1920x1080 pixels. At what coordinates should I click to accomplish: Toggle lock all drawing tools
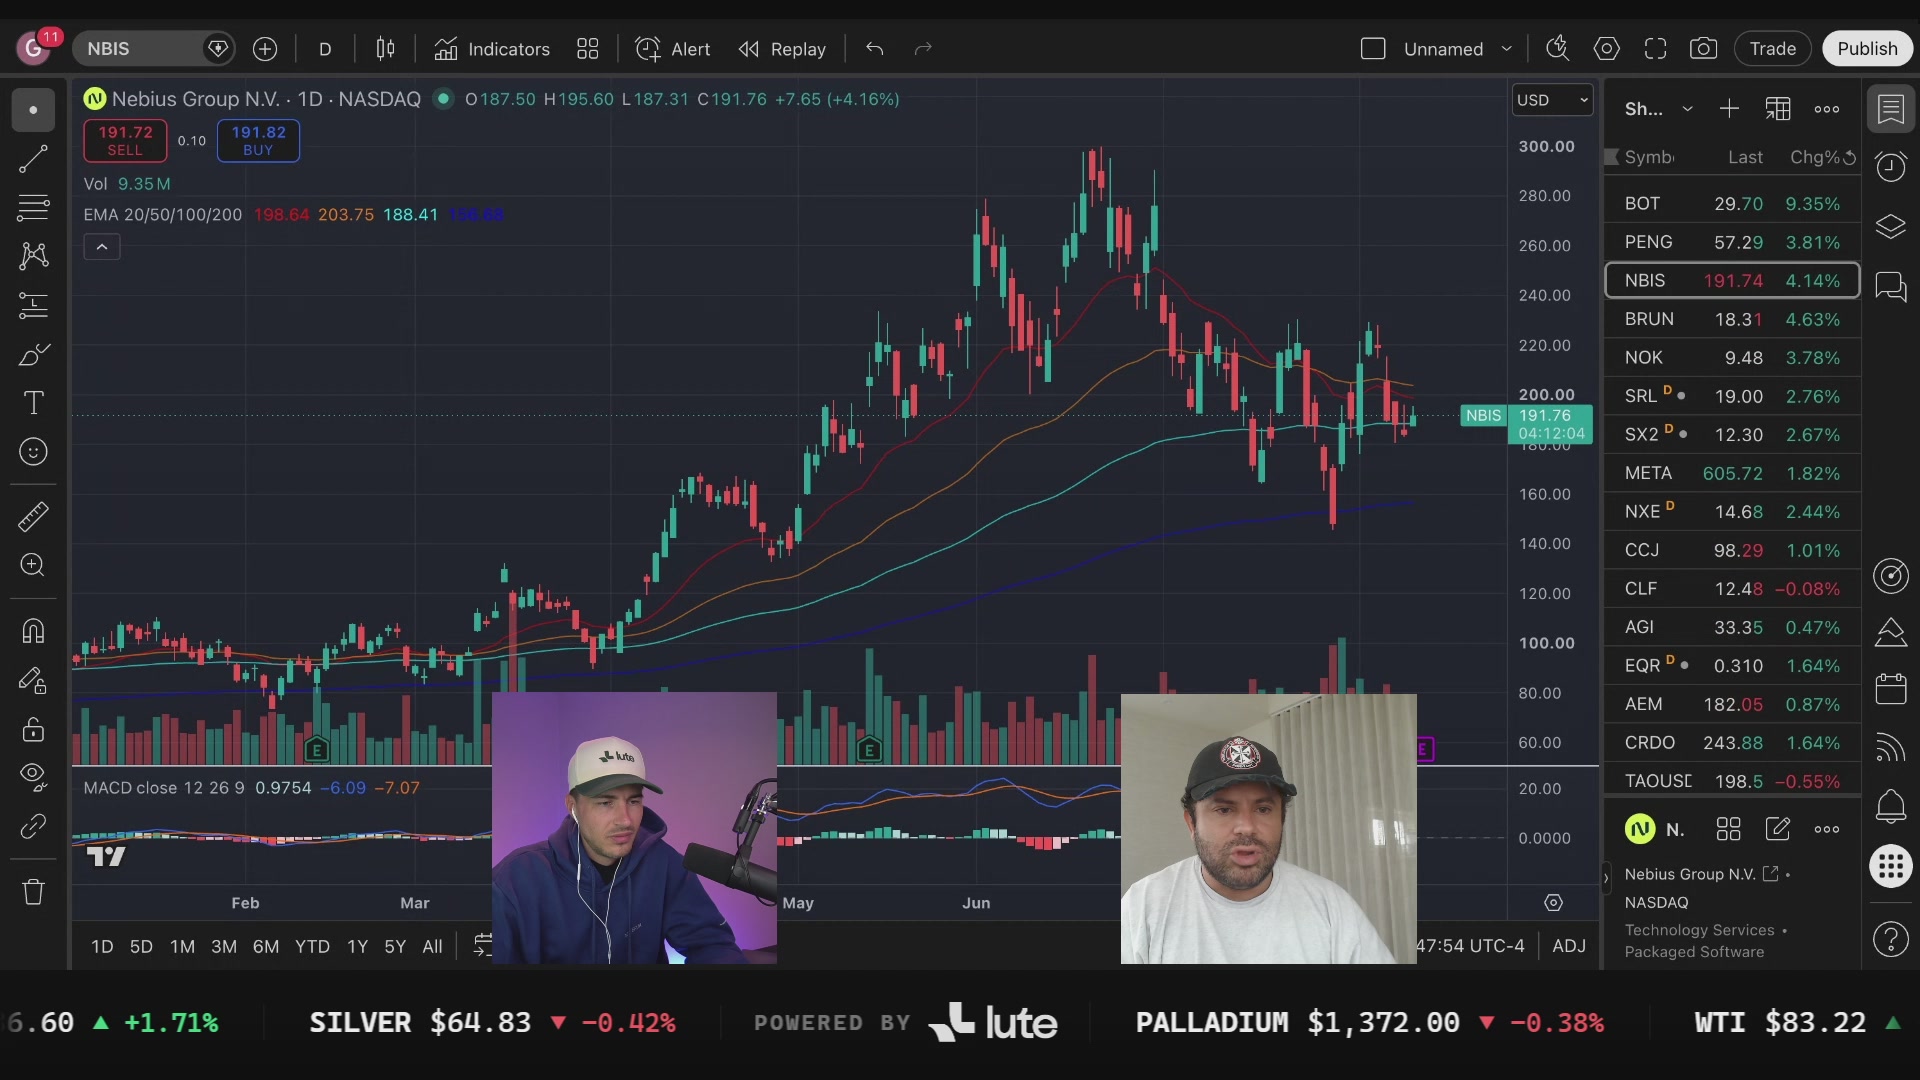[x=33, y=729]
